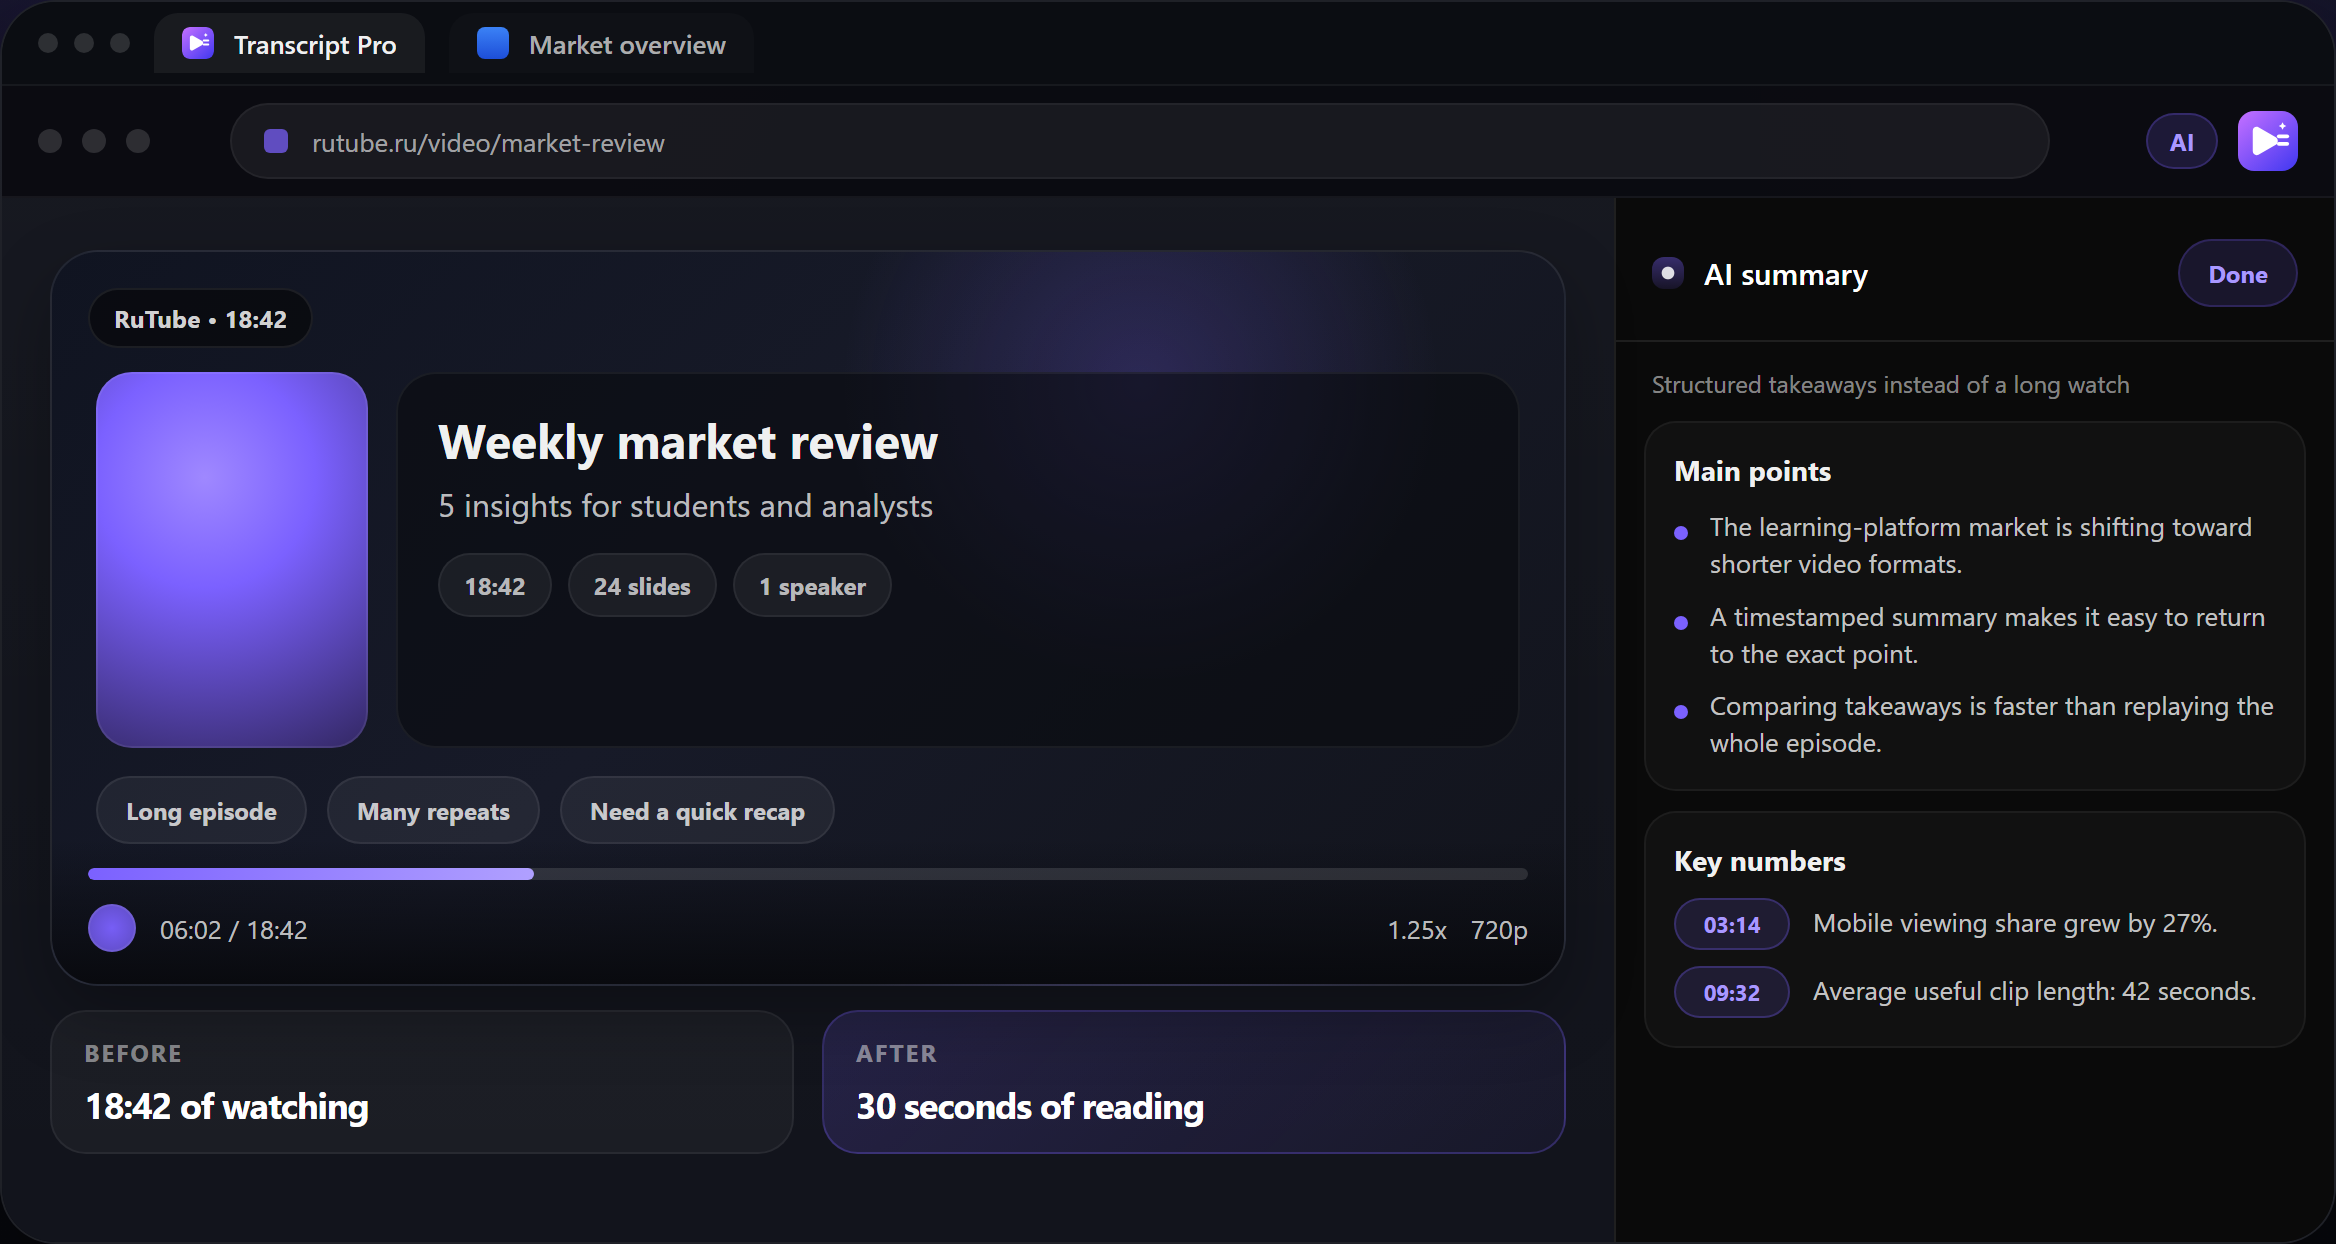Click 'Structured takeaways instead of a long watch'
This screenshot has height=1244, width=2336.
click(1890, 385)
